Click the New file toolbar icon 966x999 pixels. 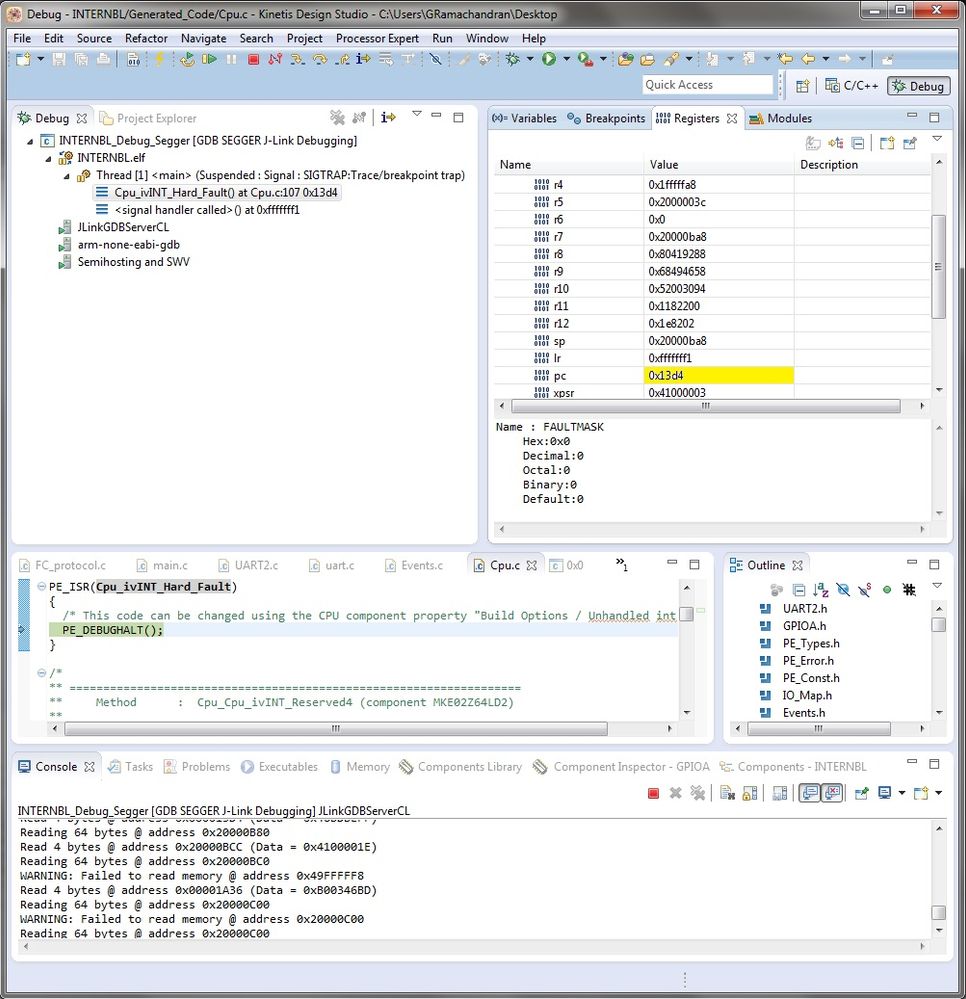coord(24,59)
